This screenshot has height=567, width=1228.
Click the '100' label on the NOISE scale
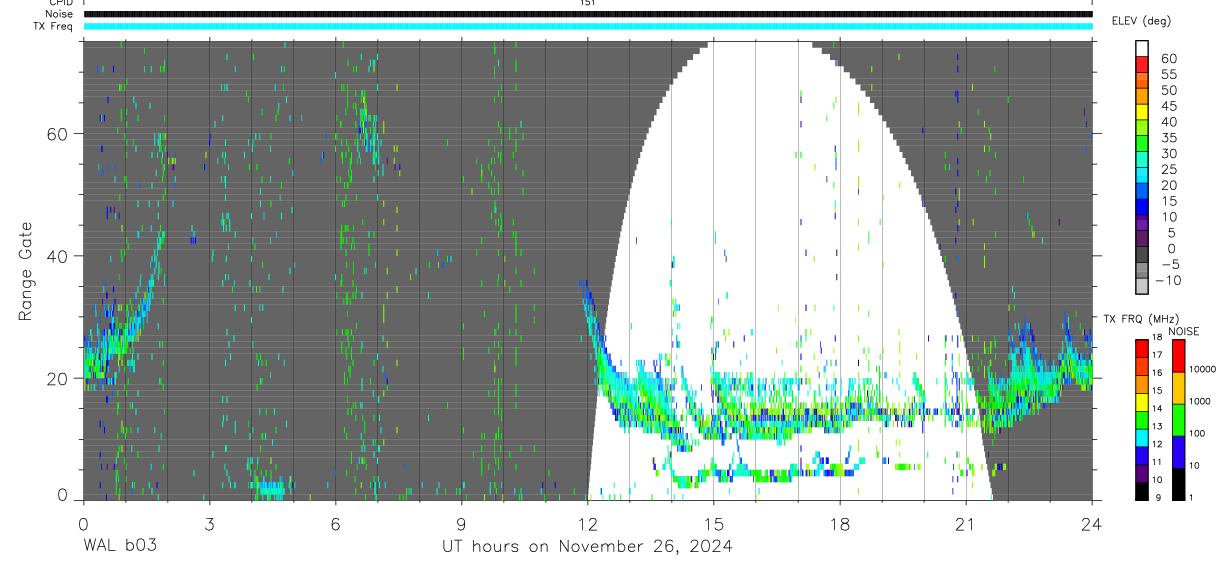click(1198, 433)
